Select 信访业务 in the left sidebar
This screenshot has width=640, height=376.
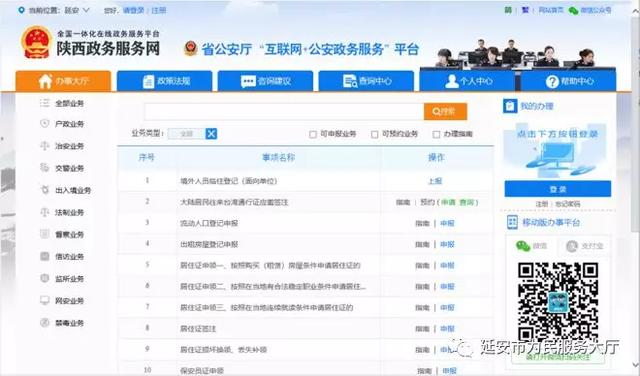click(69, 256)
